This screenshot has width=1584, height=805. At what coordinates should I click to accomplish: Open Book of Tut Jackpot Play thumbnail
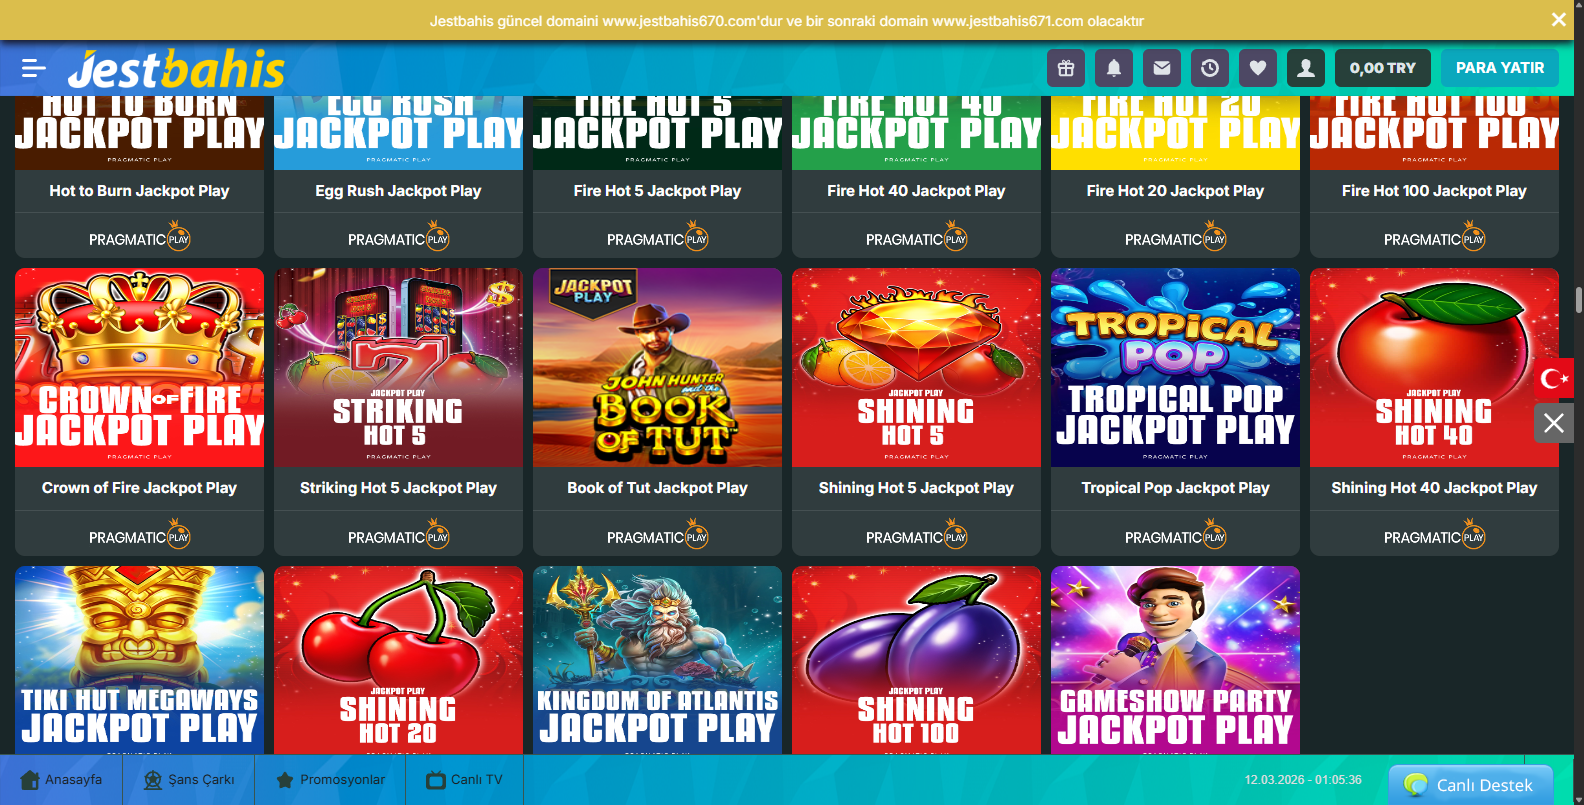coord(657,368)
